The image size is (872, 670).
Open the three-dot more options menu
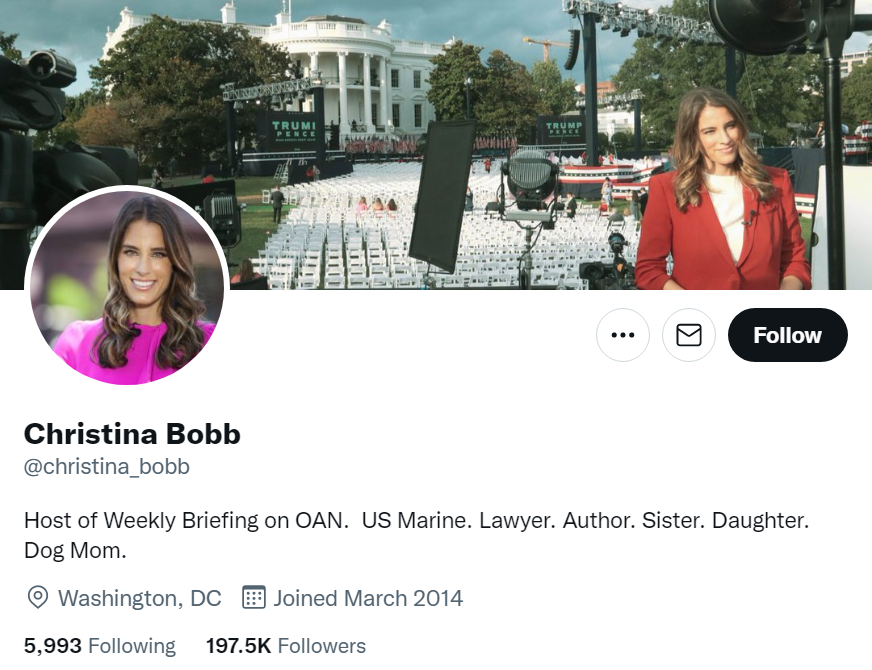(622, 335)
